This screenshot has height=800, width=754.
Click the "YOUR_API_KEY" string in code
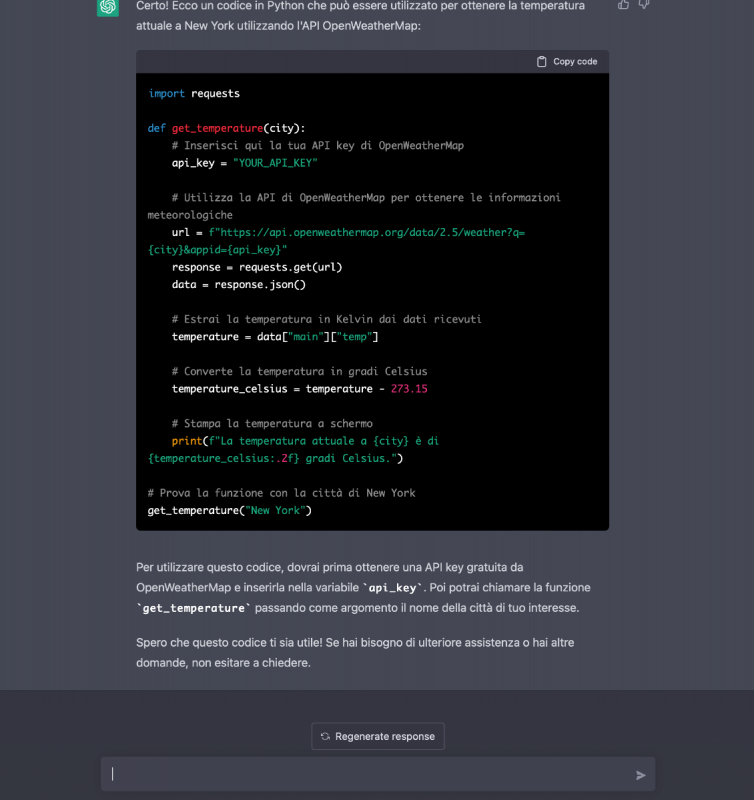275,163
